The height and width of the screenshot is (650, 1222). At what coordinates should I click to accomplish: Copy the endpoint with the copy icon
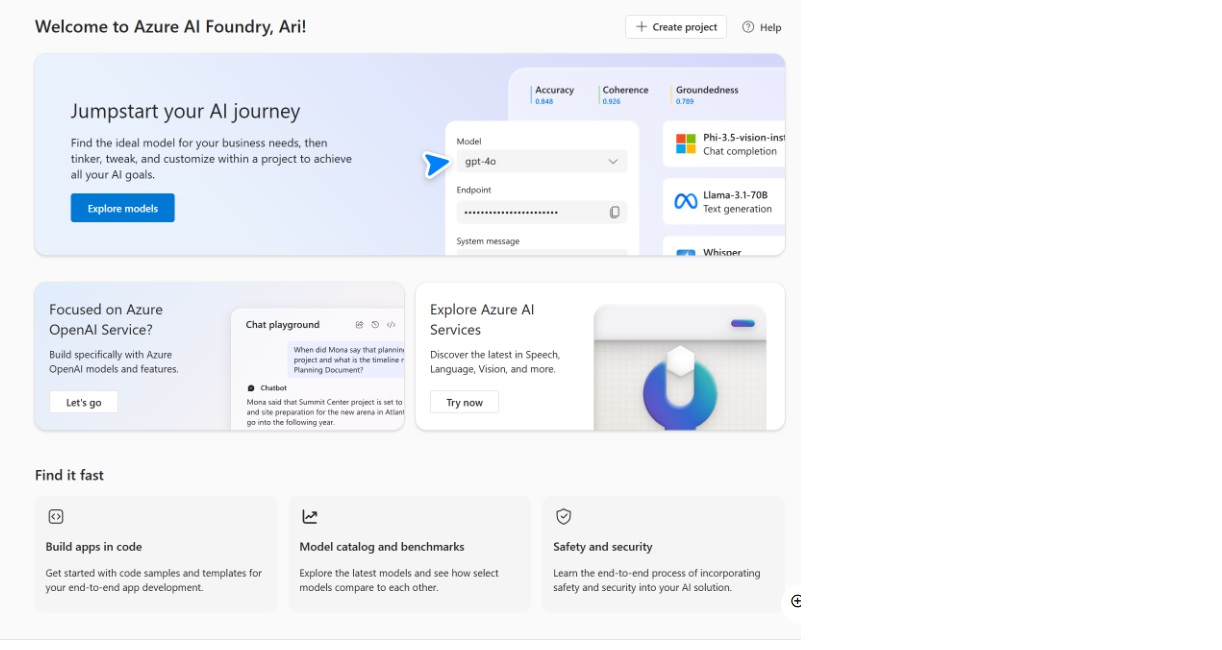coord(615,212)
